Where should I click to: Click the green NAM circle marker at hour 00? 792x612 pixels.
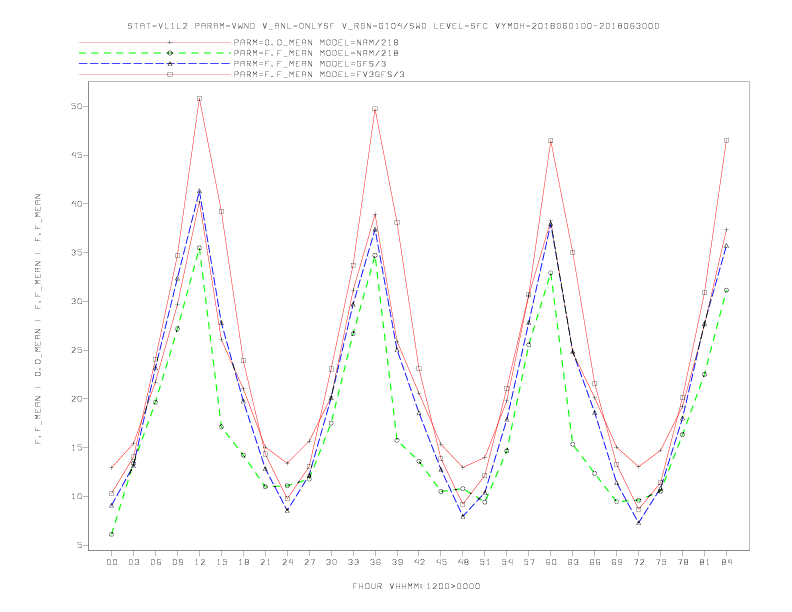tap(112, 534)
